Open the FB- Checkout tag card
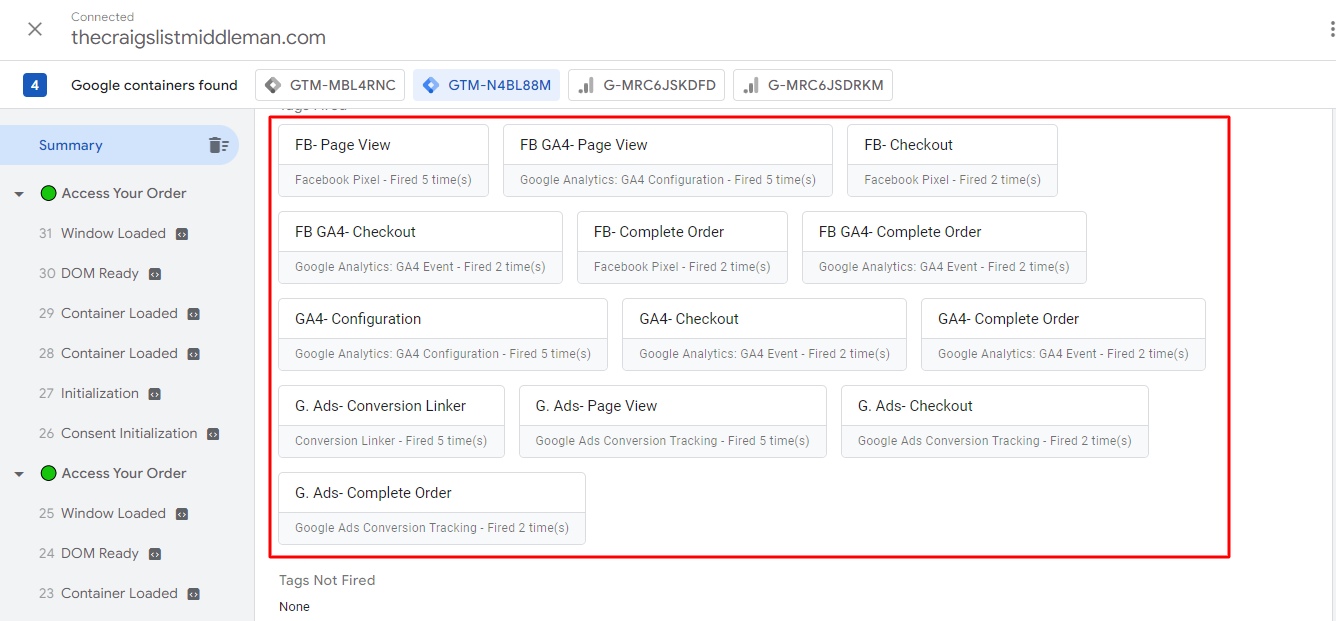Screen dimensions: 1336x621 pos(953,160)
